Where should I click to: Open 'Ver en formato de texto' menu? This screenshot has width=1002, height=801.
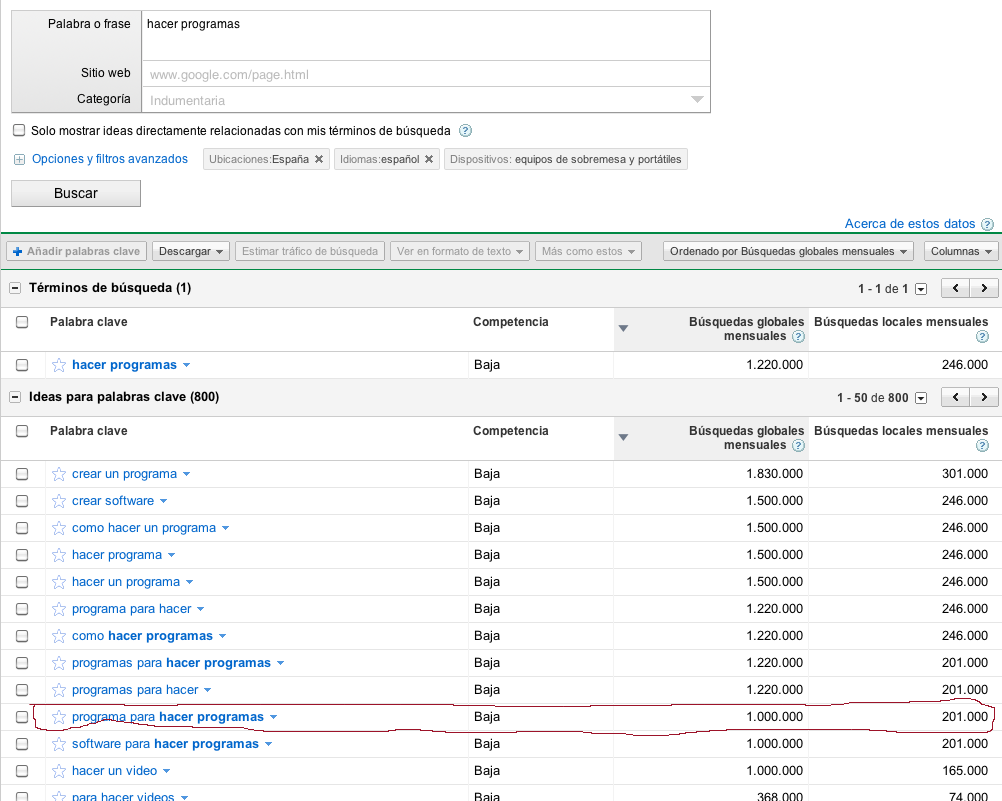pyautogui.click(x=459, y=251)
